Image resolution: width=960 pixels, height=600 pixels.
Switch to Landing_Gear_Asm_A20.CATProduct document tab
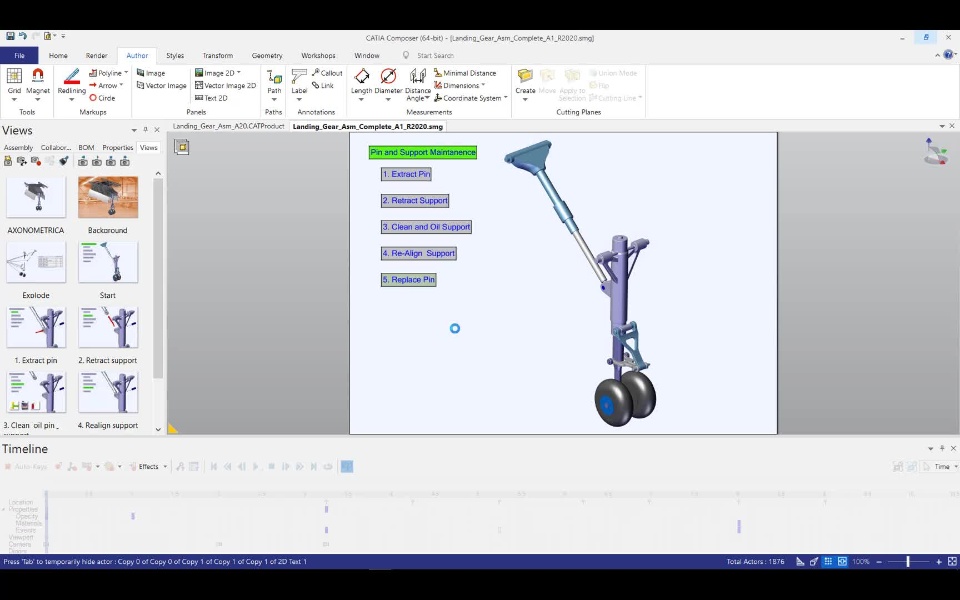(228, 126)
